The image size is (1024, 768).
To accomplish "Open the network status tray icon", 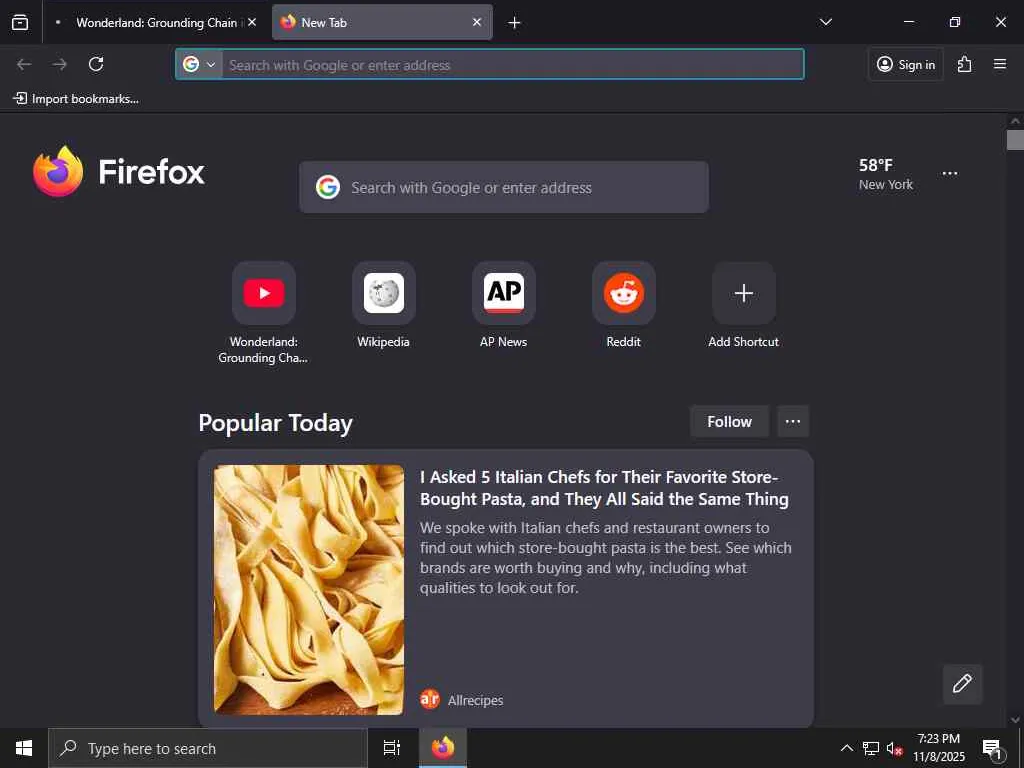I will click(x=871, y=748).
